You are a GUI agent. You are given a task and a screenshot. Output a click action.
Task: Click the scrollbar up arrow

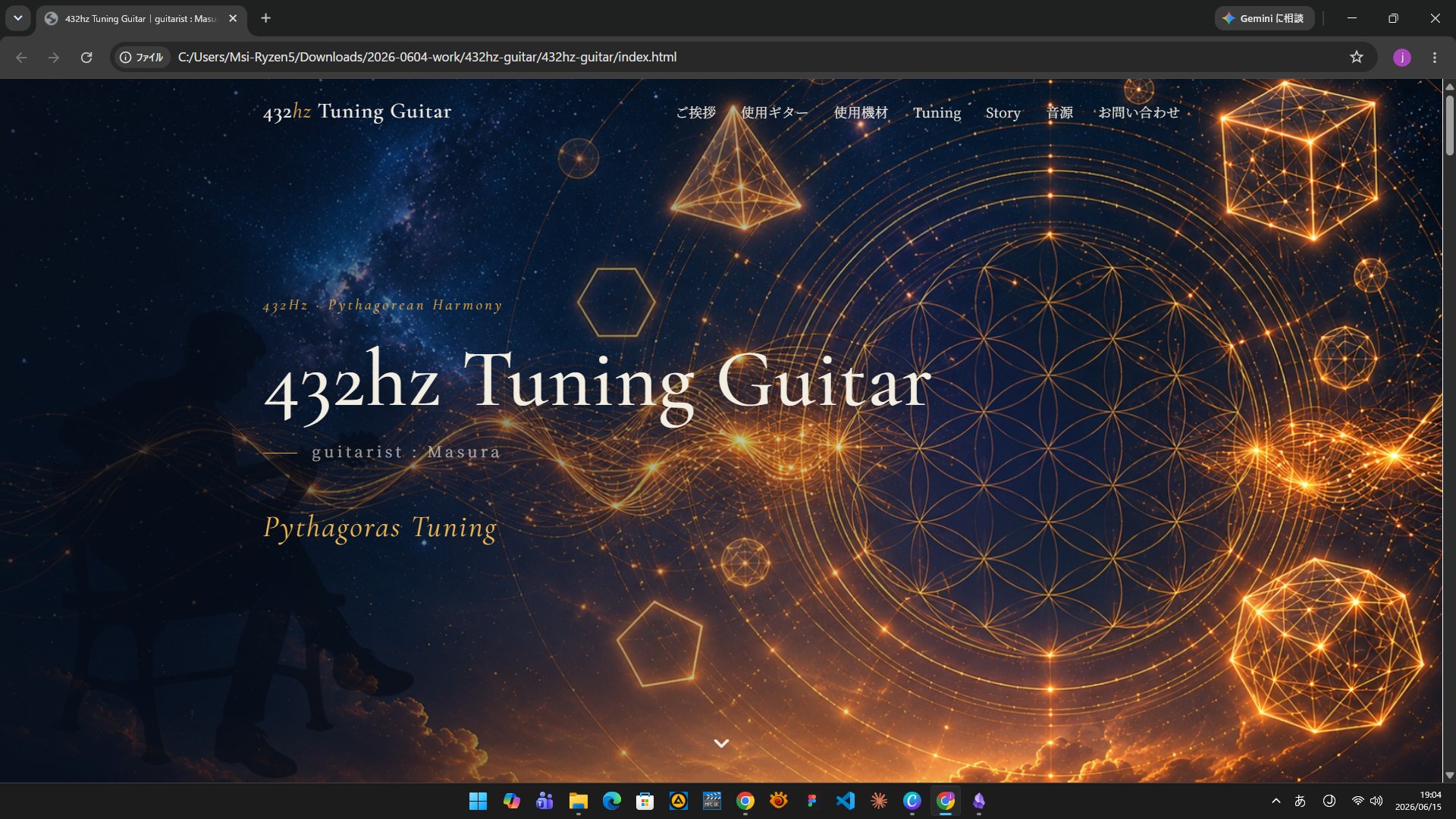pyautogui.click(x=1449, y=87)
